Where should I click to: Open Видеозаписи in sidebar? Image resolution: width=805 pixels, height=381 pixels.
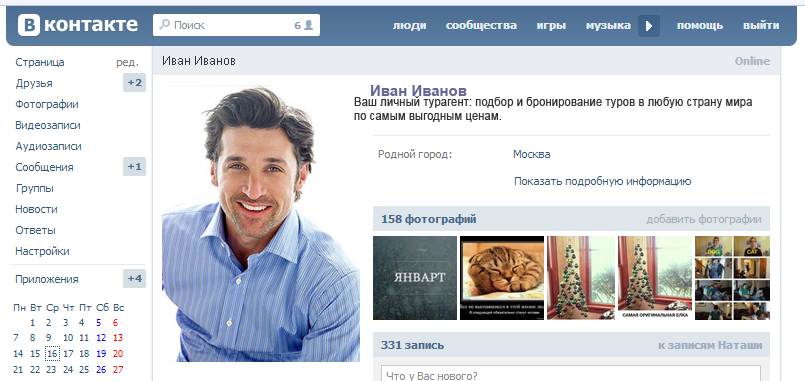48,125
